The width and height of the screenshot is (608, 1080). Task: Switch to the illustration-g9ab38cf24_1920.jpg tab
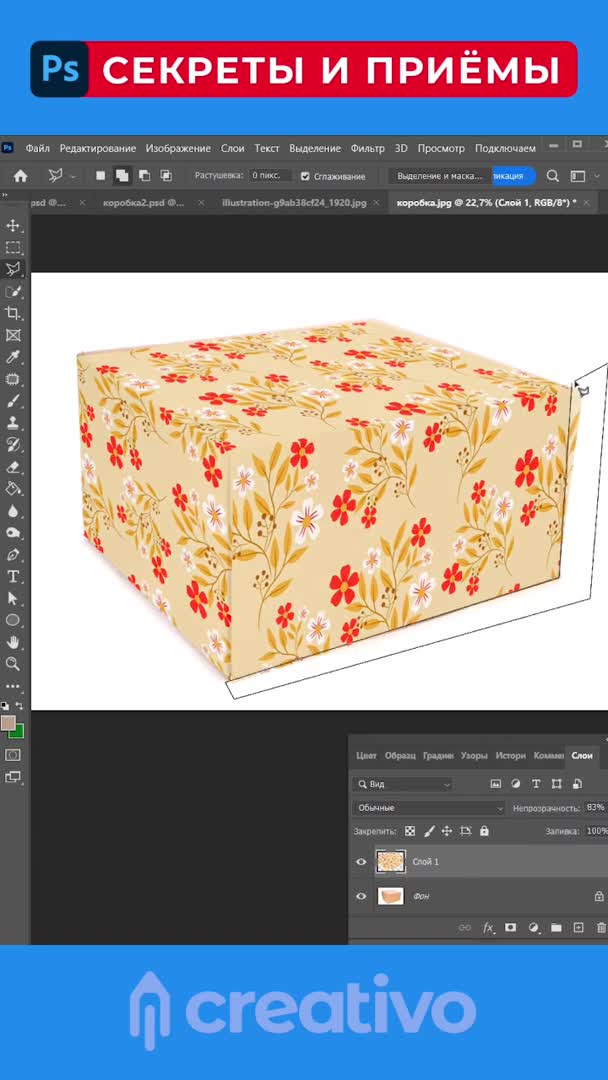(294, 203)
